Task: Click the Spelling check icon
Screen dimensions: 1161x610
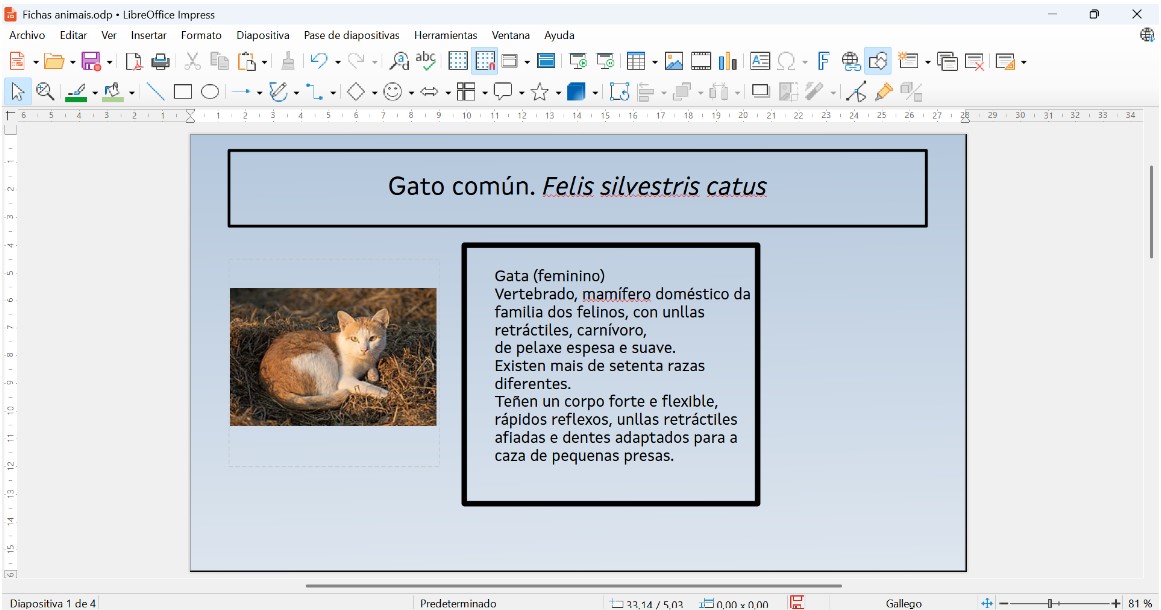Action: 426,62
